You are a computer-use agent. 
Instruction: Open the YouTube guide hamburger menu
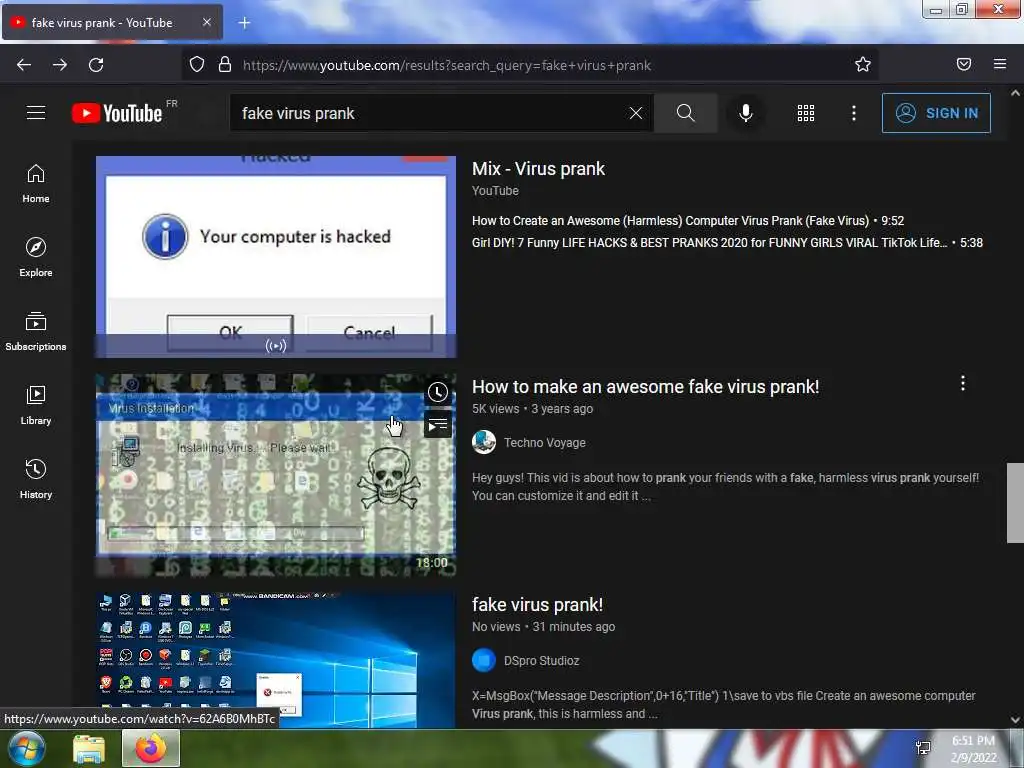(36, 113)
